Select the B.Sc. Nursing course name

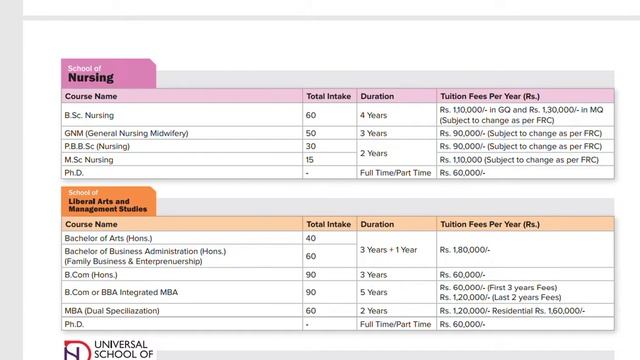tap(89, 116)
